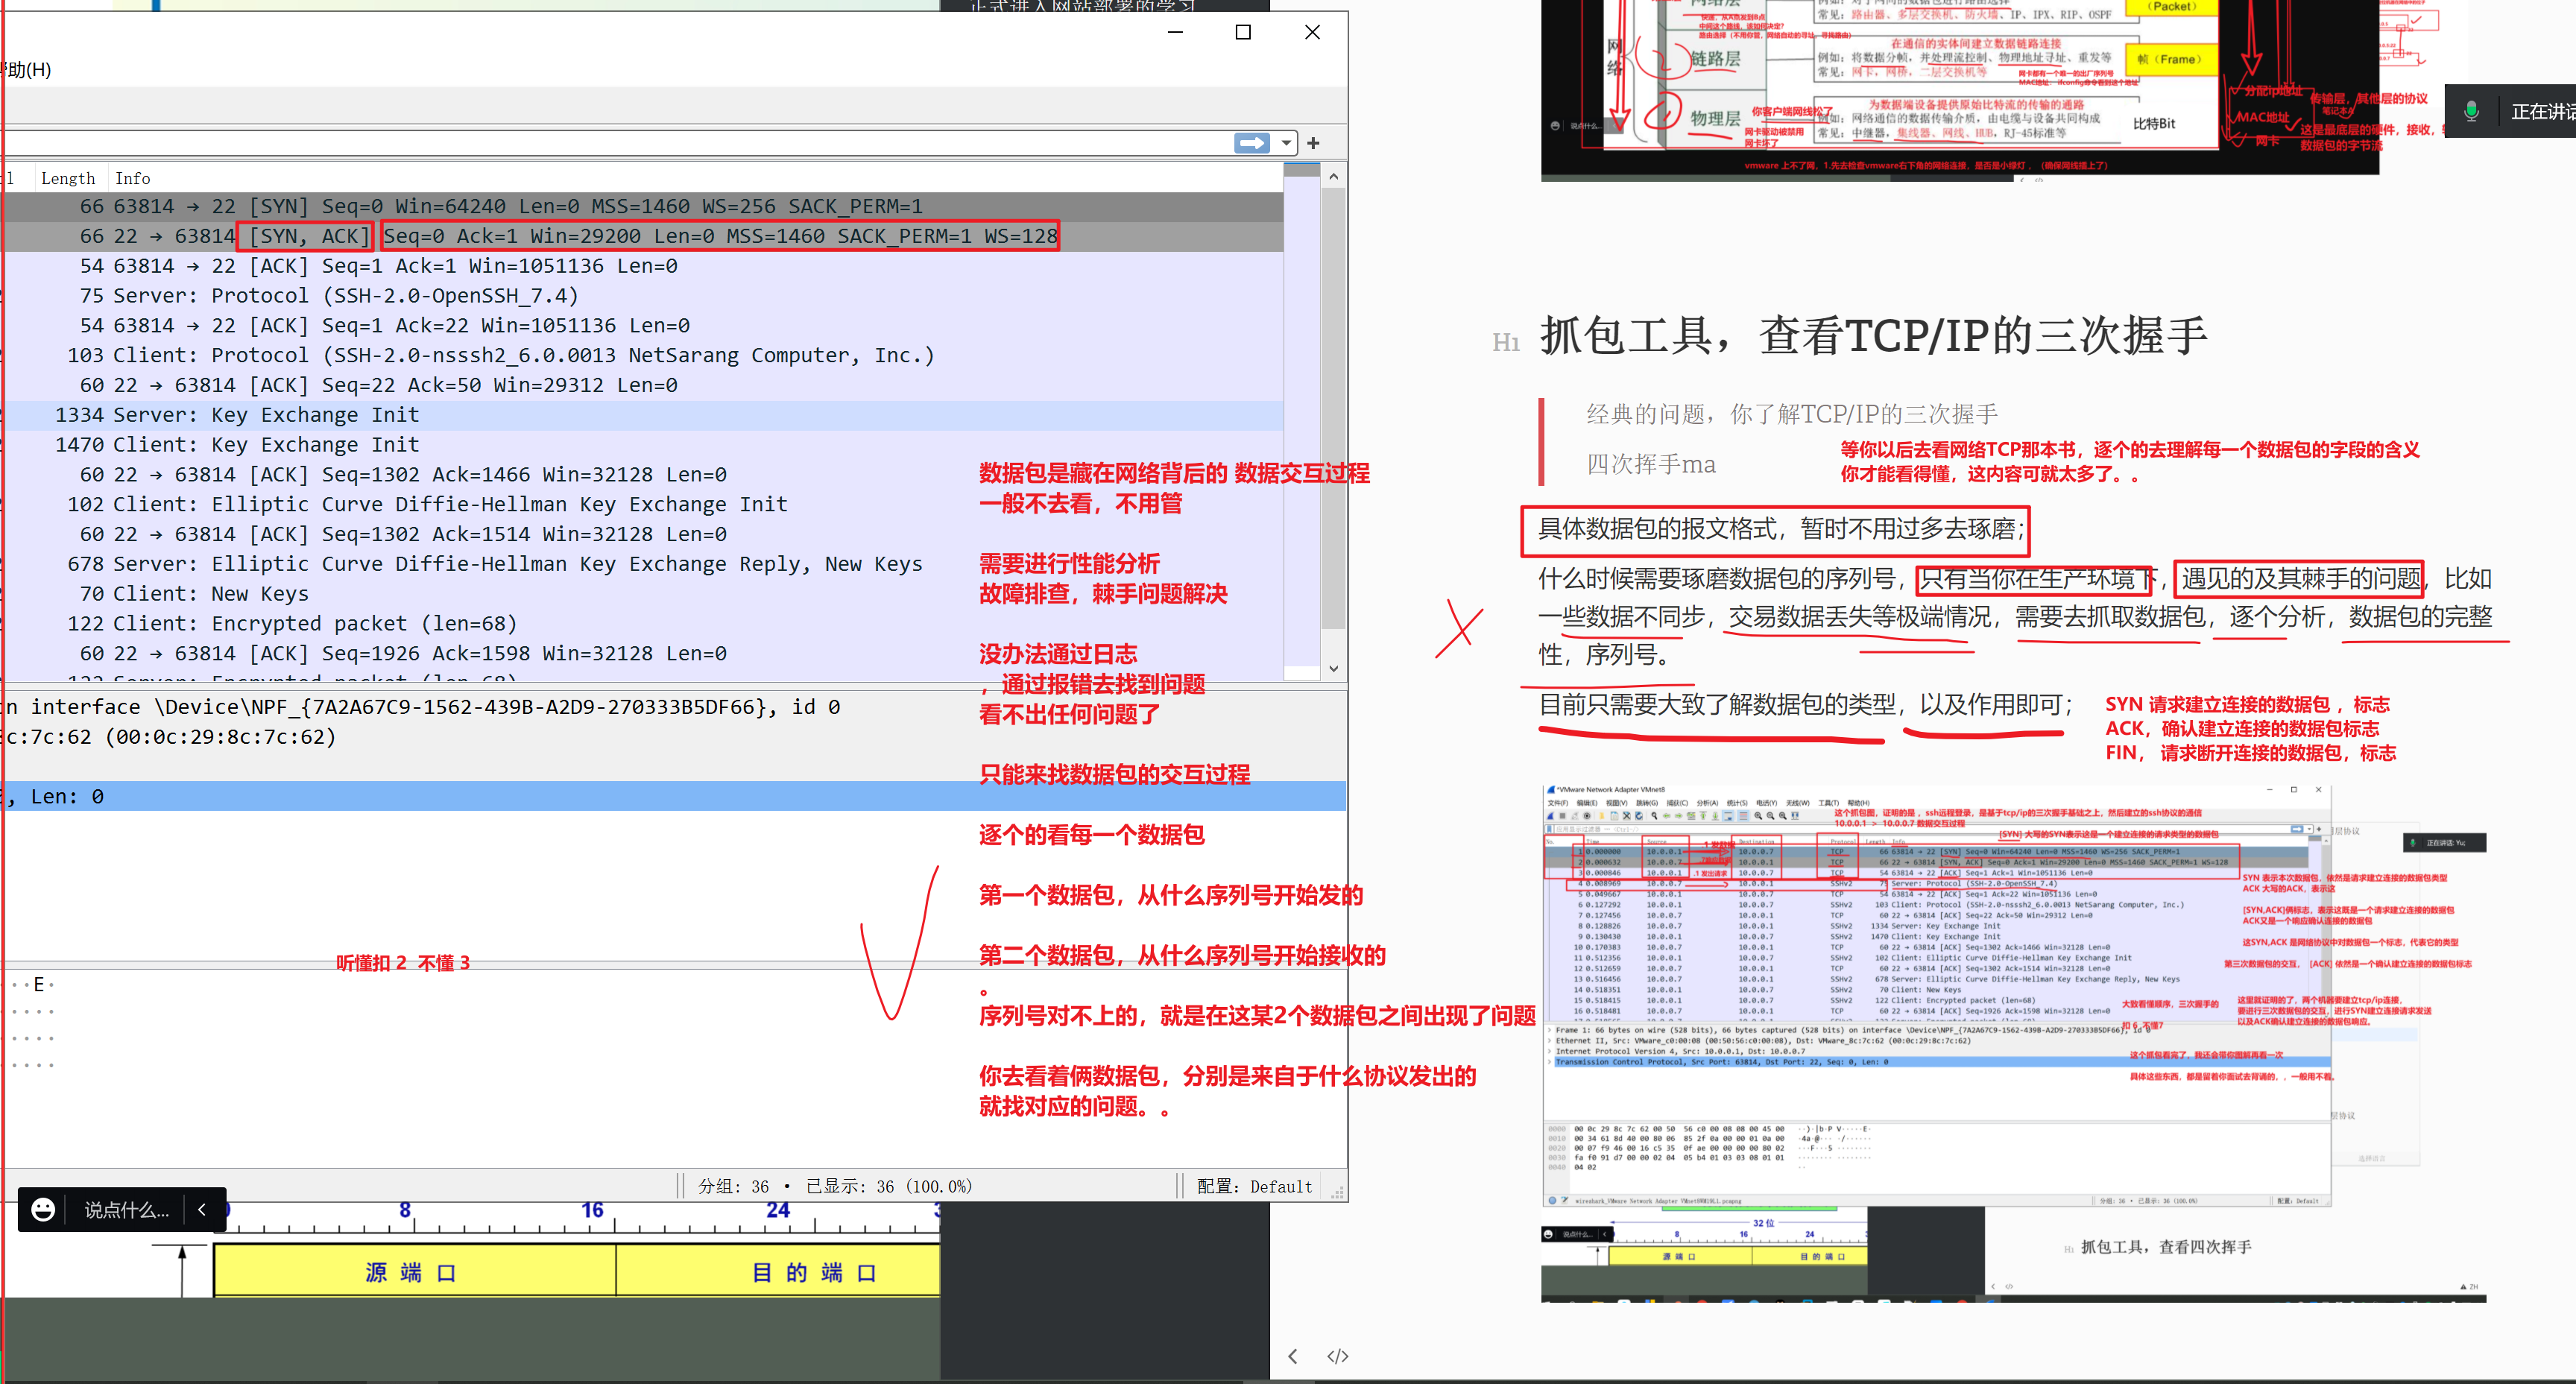
Task: Toggle the microphone in 正在讲话 indicator
Action: pos(2471,111)
